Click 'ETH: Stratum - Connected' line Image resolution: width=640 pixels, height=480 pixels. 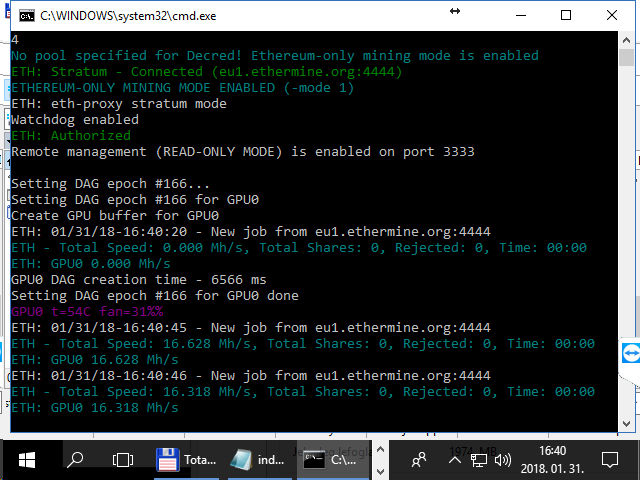coord(207,72)
